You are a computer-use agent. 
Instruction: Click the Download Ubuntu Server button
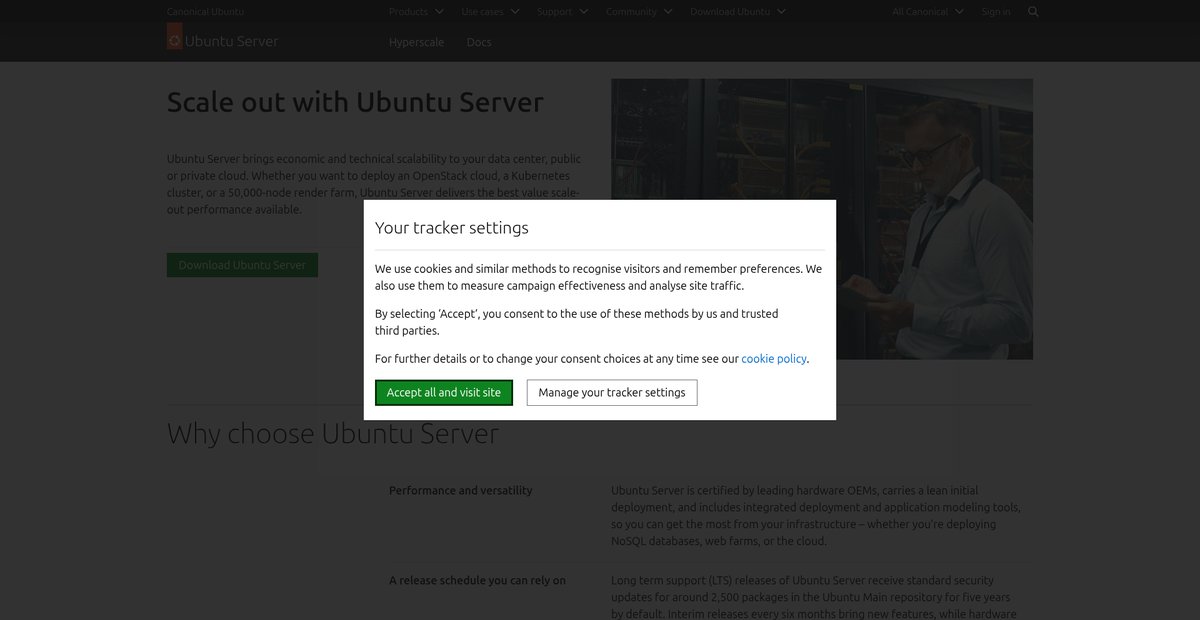click(x=242, y=265)
